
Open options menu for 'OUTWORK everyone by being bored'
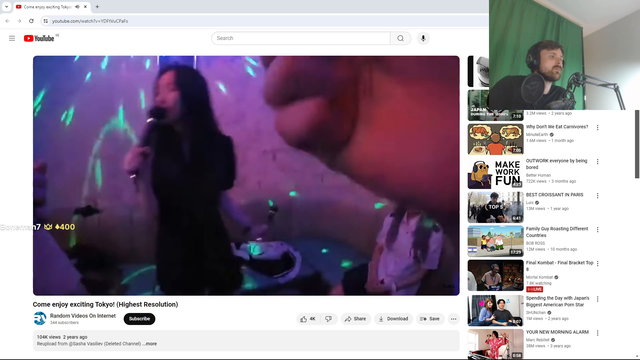pos(598,162)
